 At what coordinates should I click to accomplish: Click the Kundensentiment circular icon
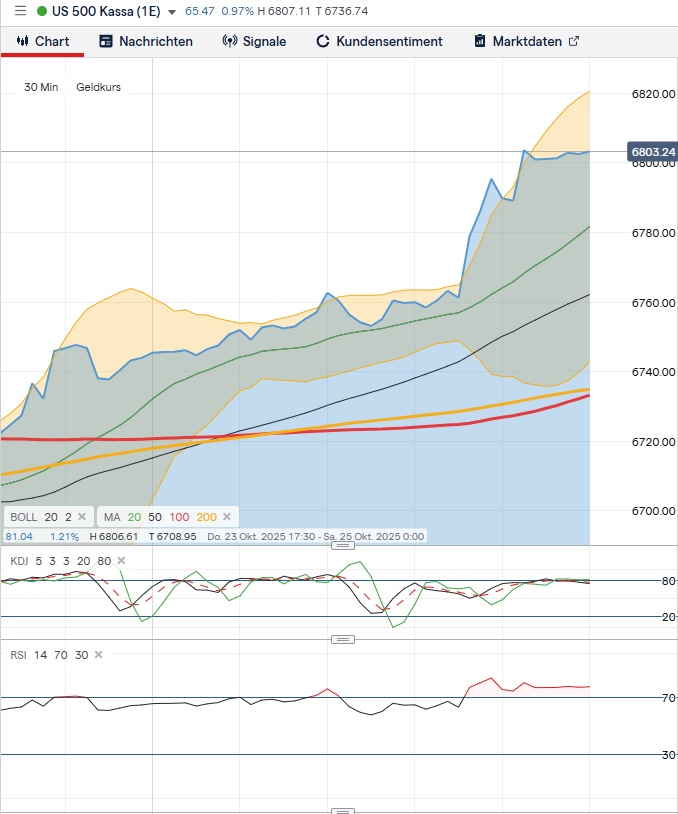click(x=323, y=42)
